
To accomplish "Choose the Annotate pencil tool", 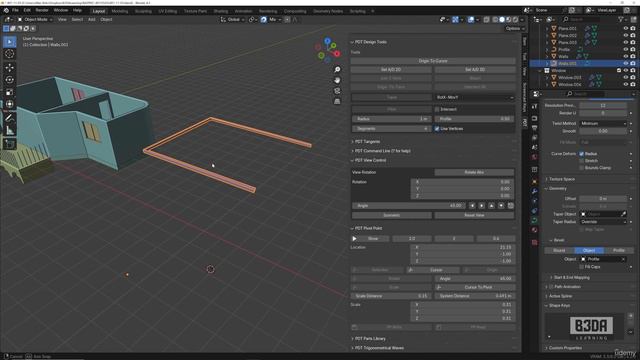I will click(9, 118).
